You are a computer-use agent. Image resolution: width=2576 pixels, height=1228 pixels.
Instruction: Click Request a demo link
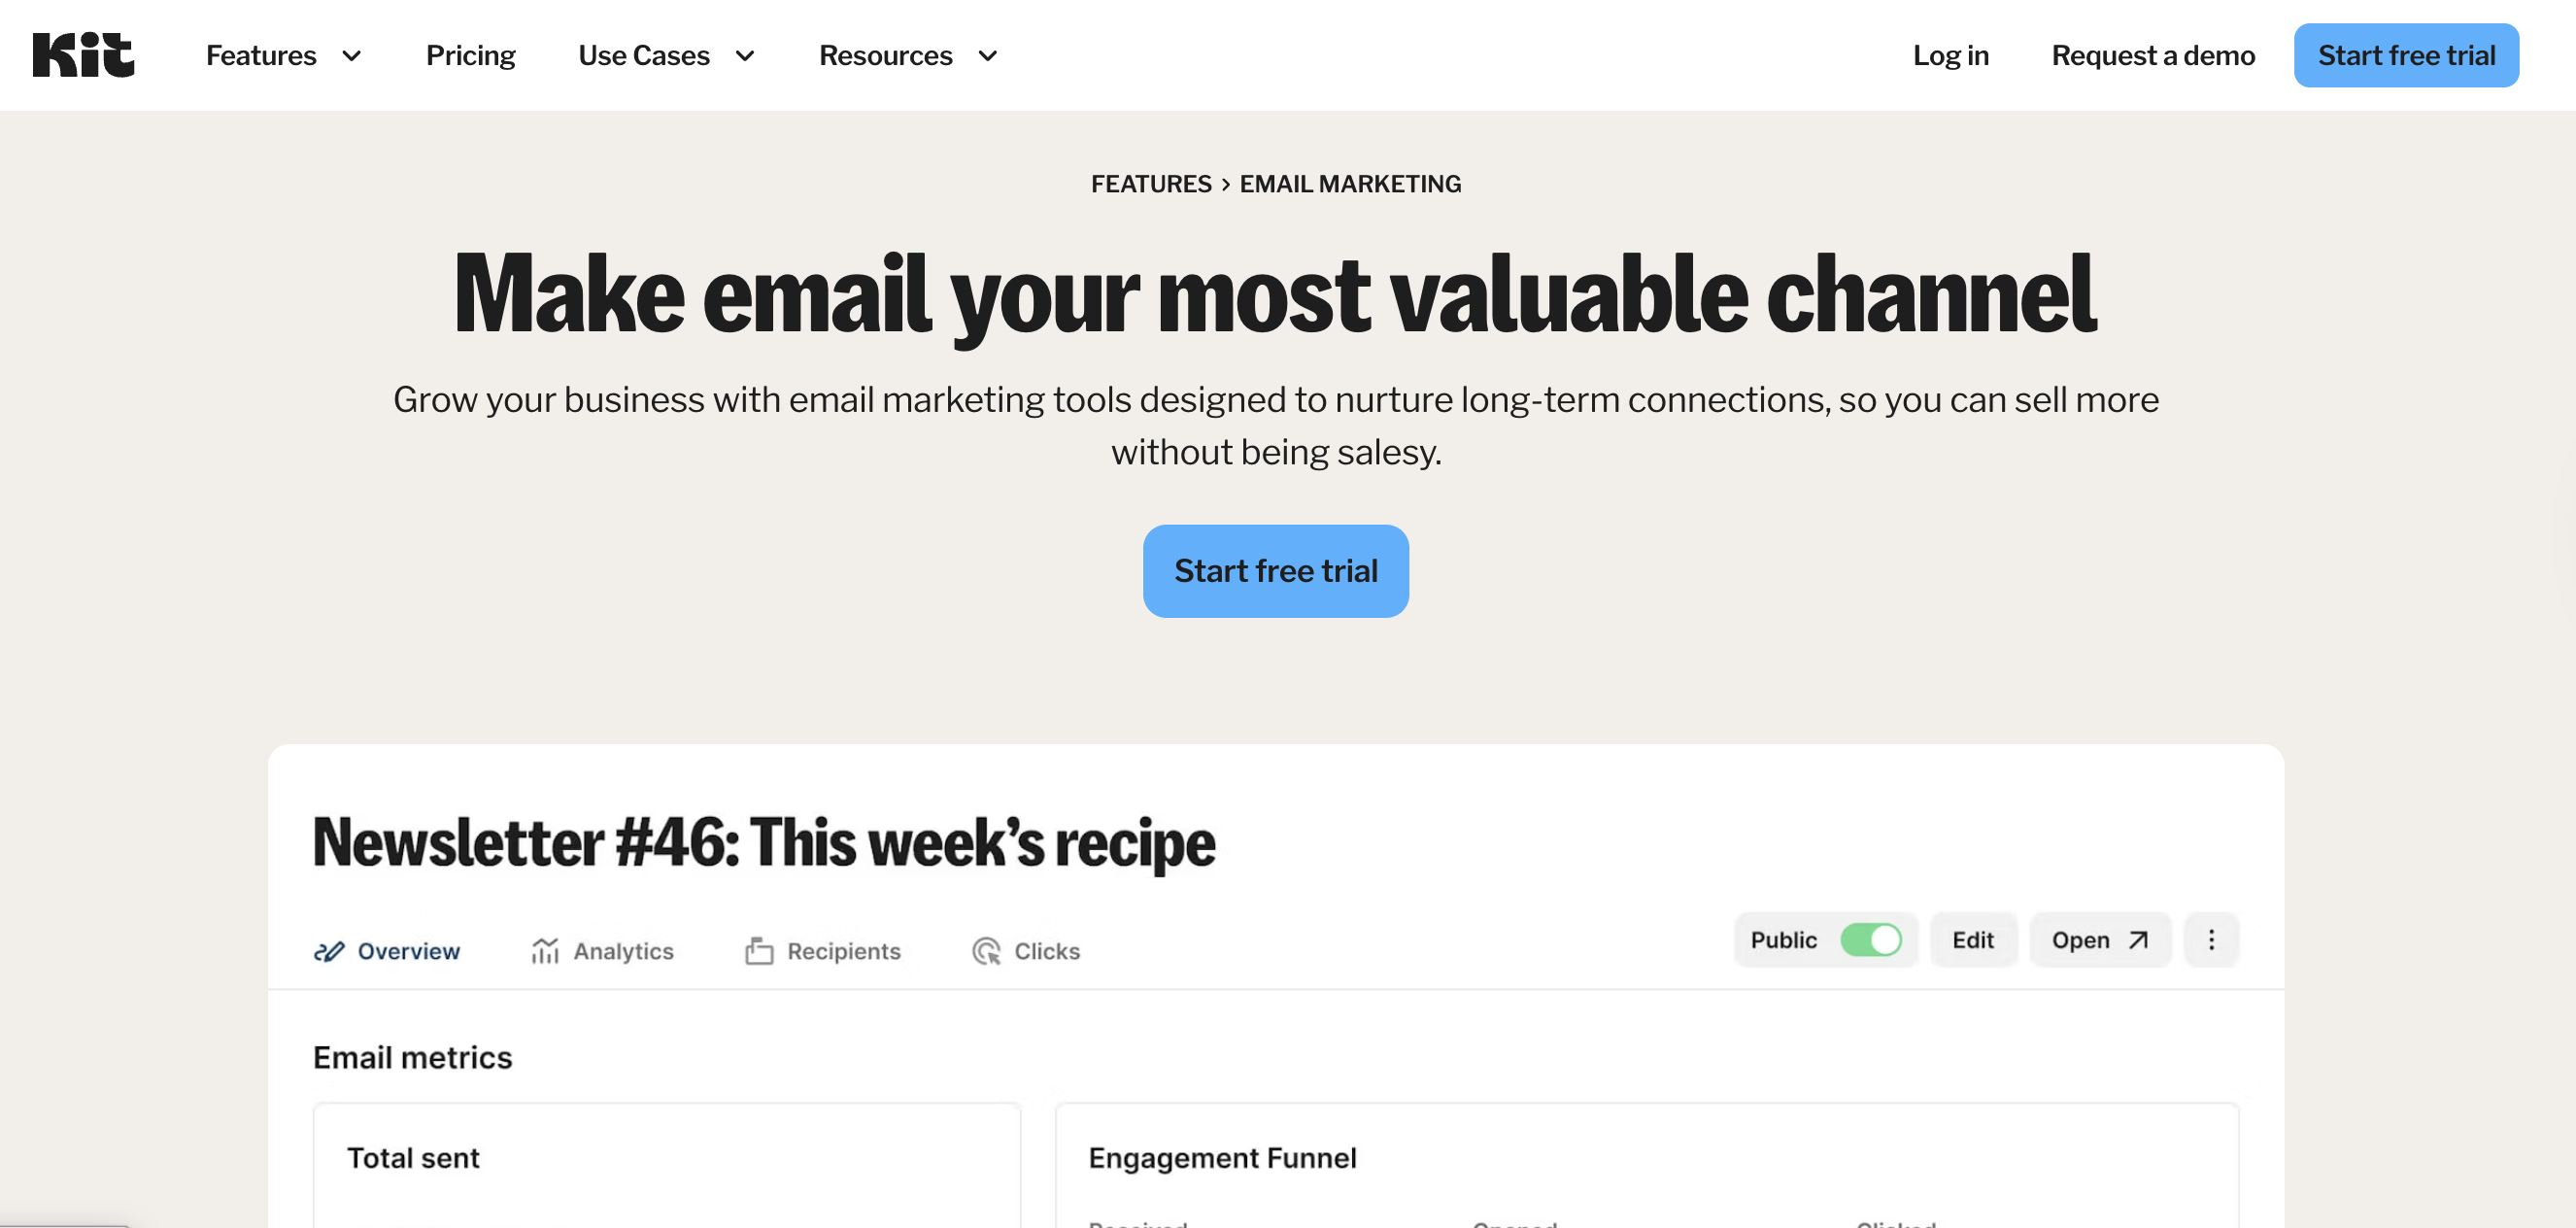pos(2152,55)
